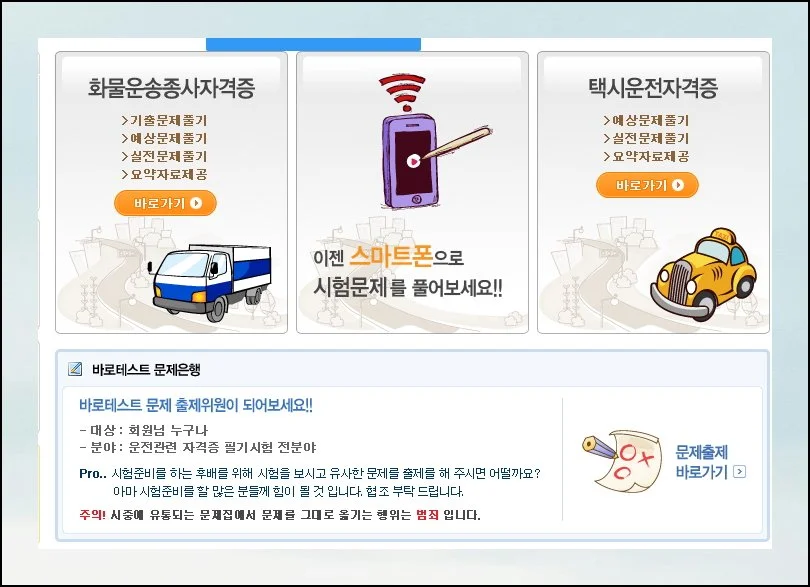810x587 pixels.
Task: Click the blue bar at page top
Action: [x=314, y=44]
